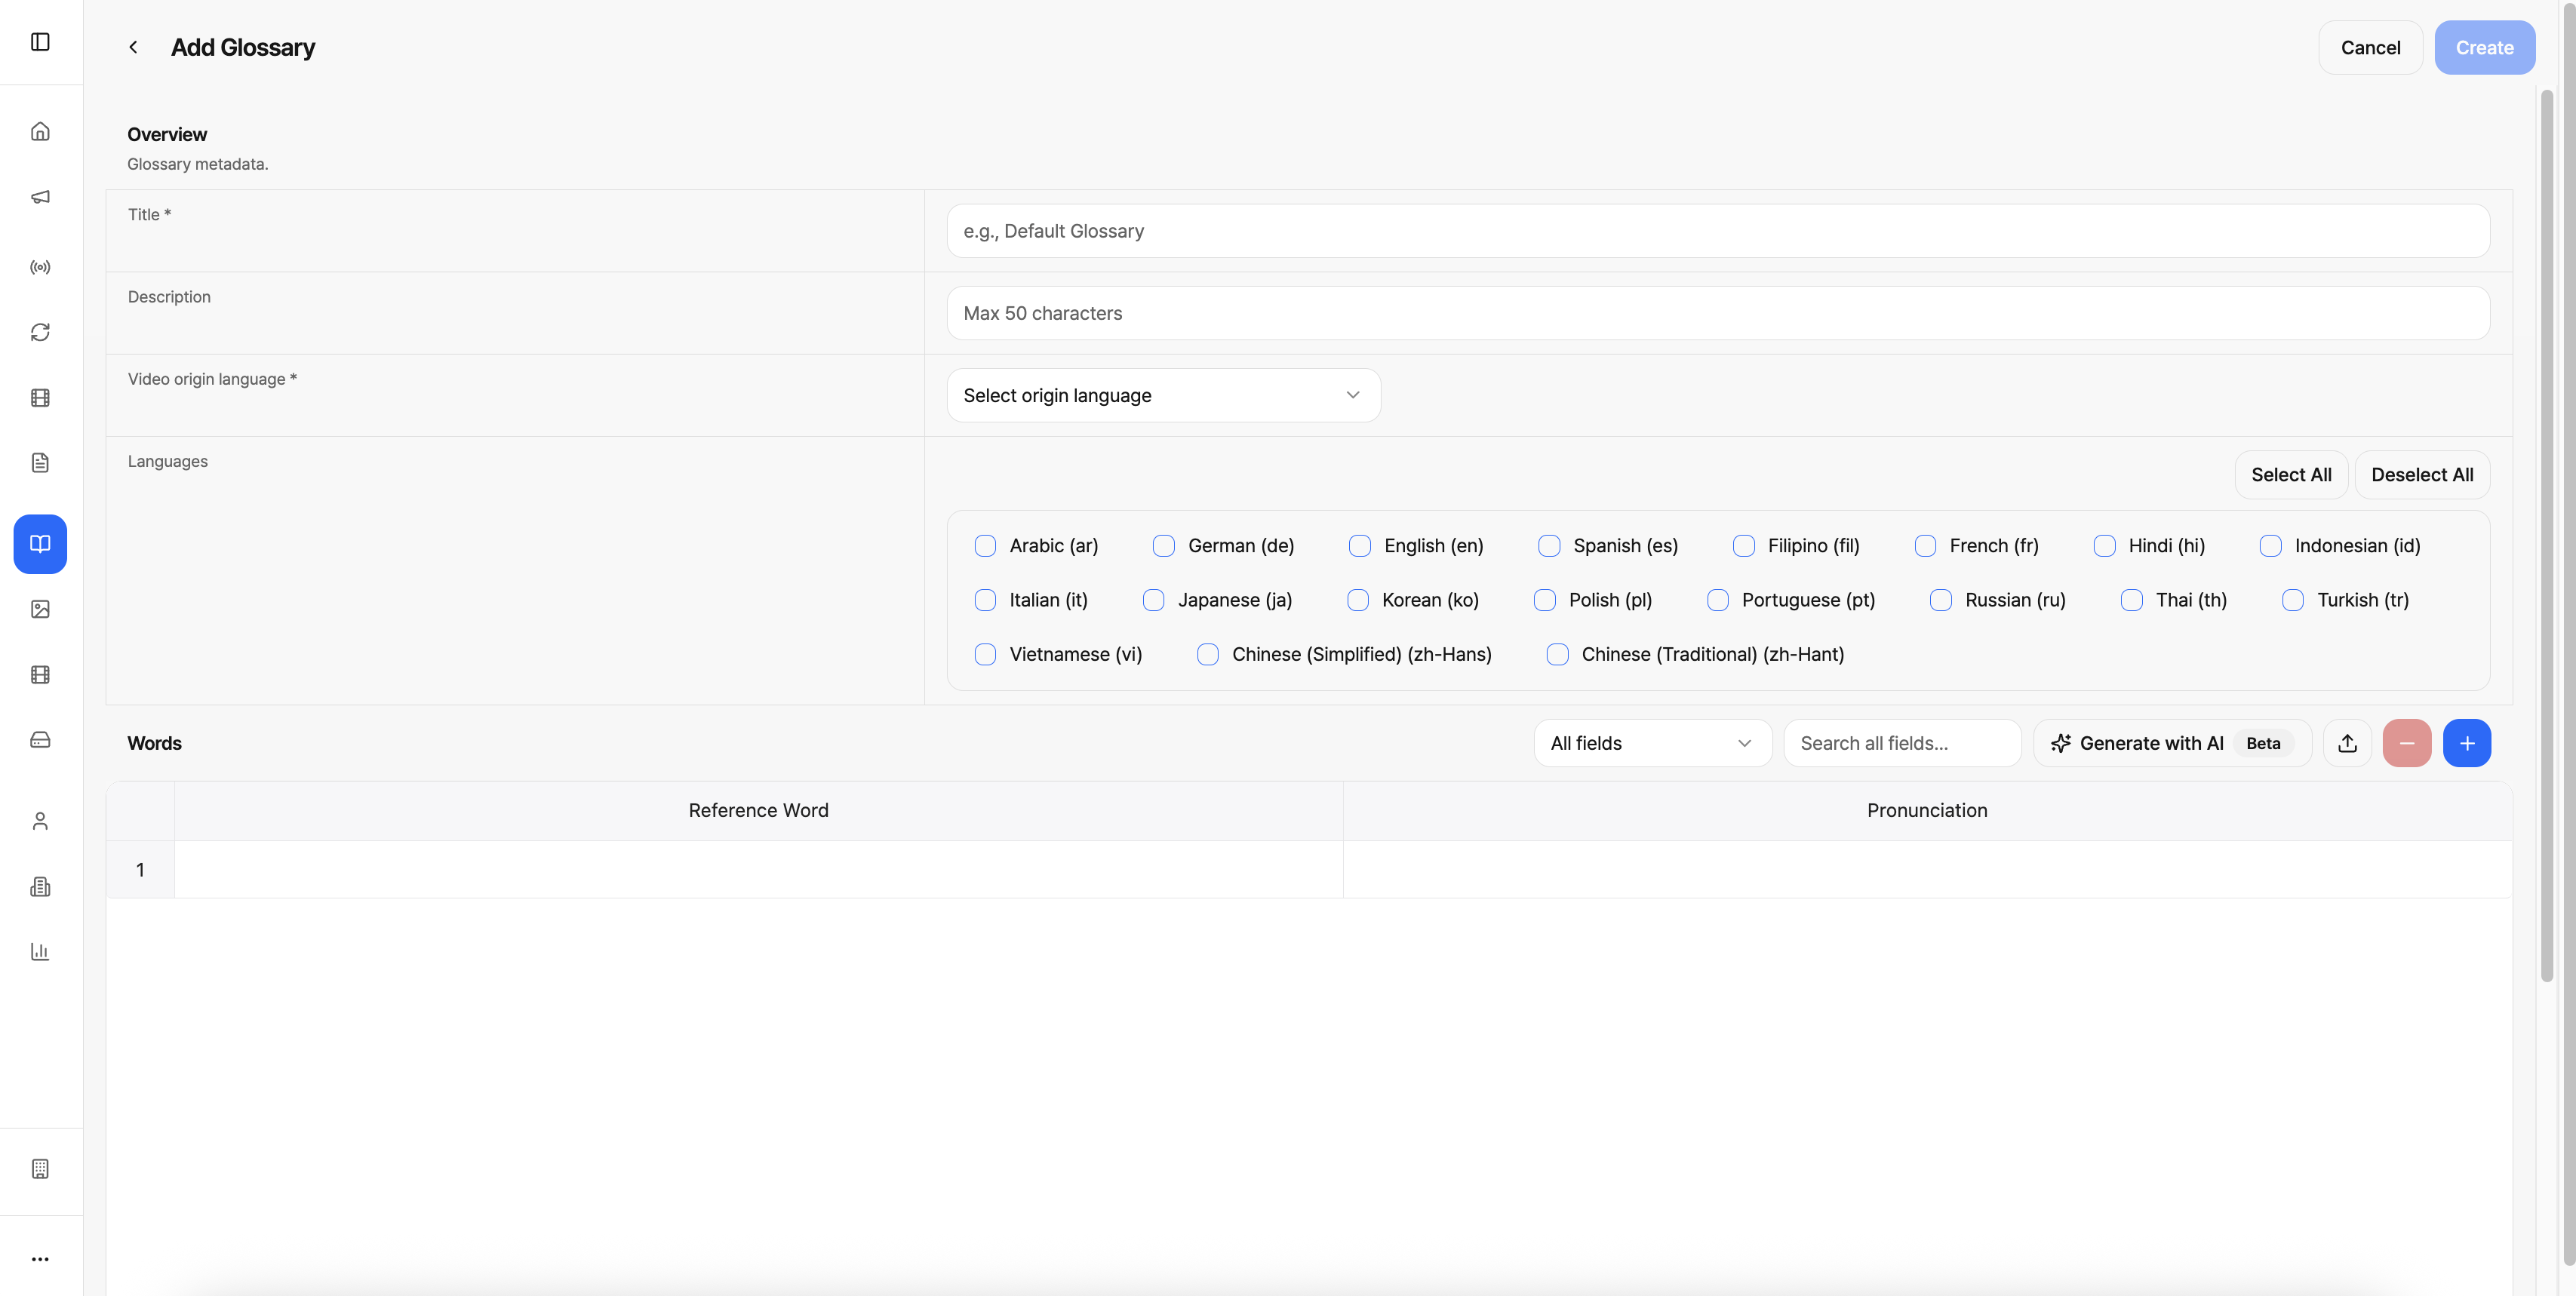Open the Select origin language dropdown
The width and height of the screenshot is (2576, 1296).
pos(1163,395)
